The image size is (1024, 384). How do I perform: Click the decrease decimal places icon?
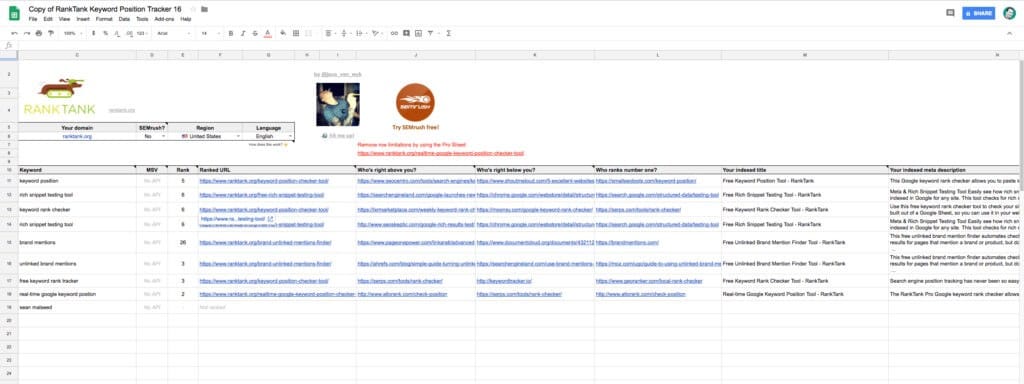point(117,33)
